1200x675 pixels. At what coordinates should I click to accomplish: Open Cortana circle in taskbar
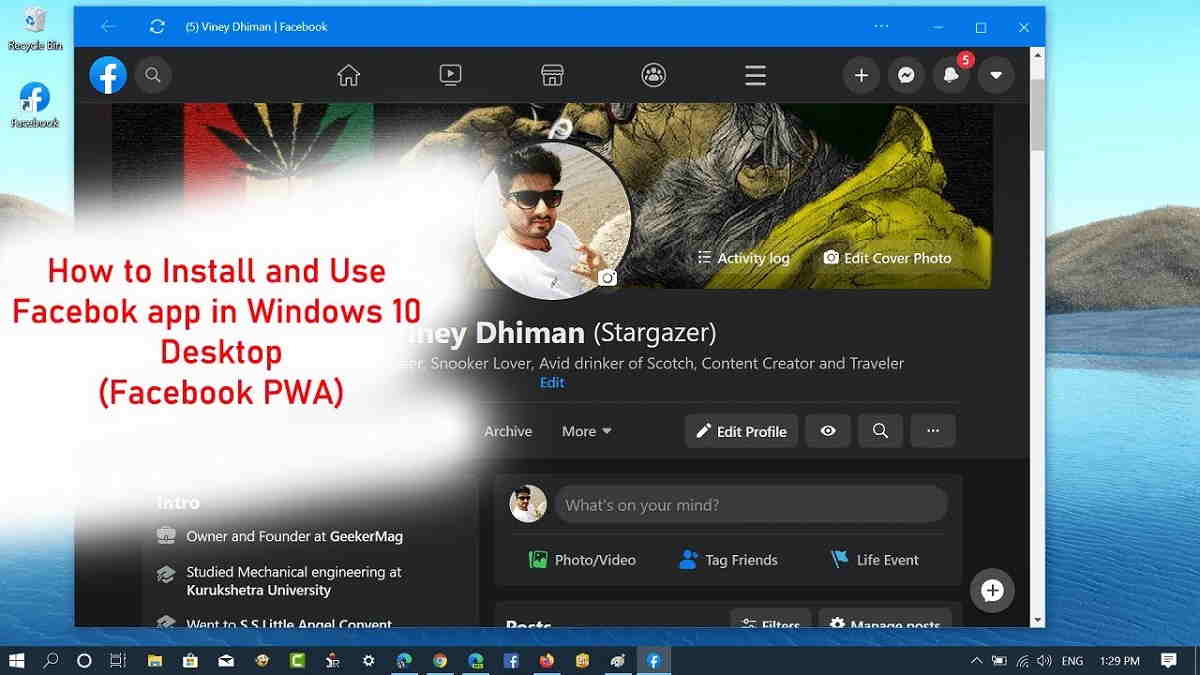84,660
